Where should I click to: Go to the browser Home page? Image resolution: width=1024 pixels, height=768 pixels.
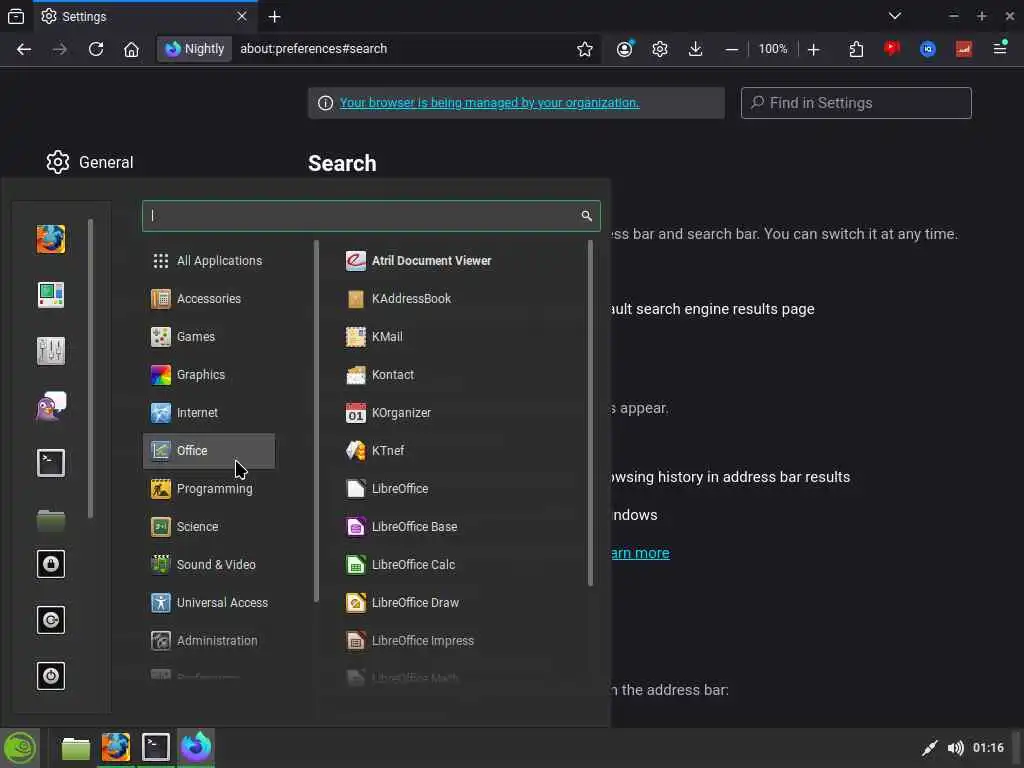pos(131,49)
